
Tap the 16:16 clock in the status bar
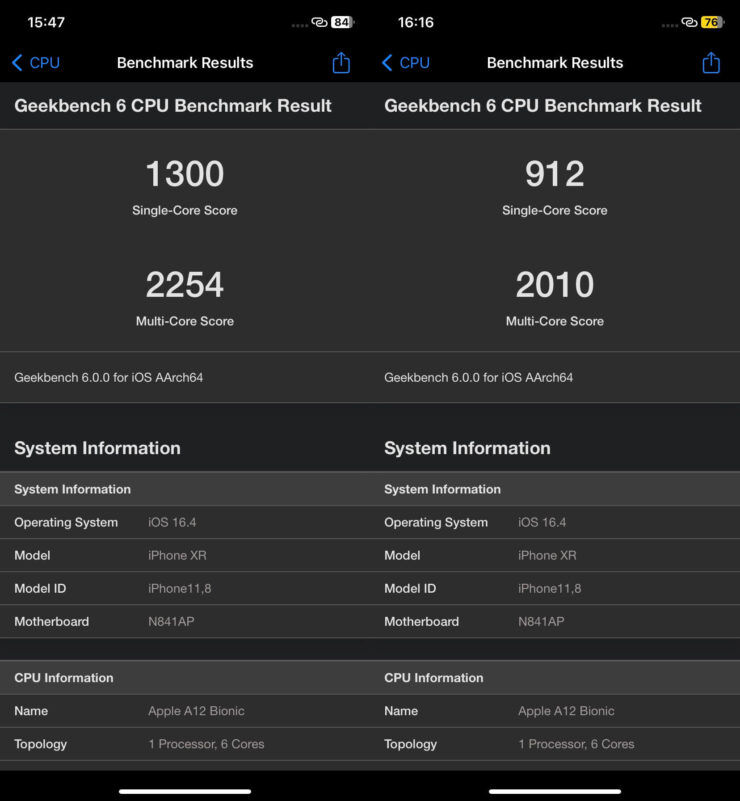click(x=416, y=22)
